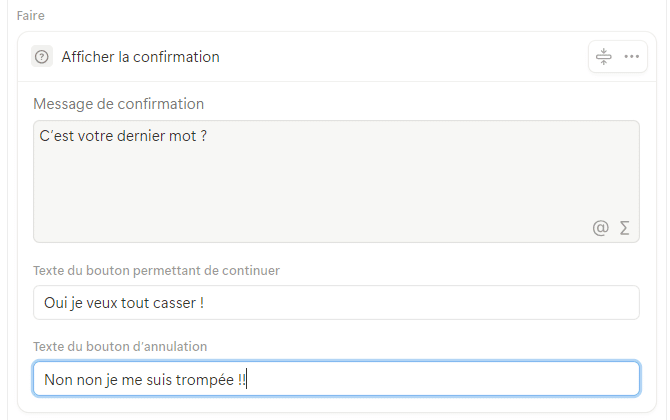Focus the cancel button text field
Viewport: 670px width, 420px height.
pyautogui.click(x=336, y=379)
